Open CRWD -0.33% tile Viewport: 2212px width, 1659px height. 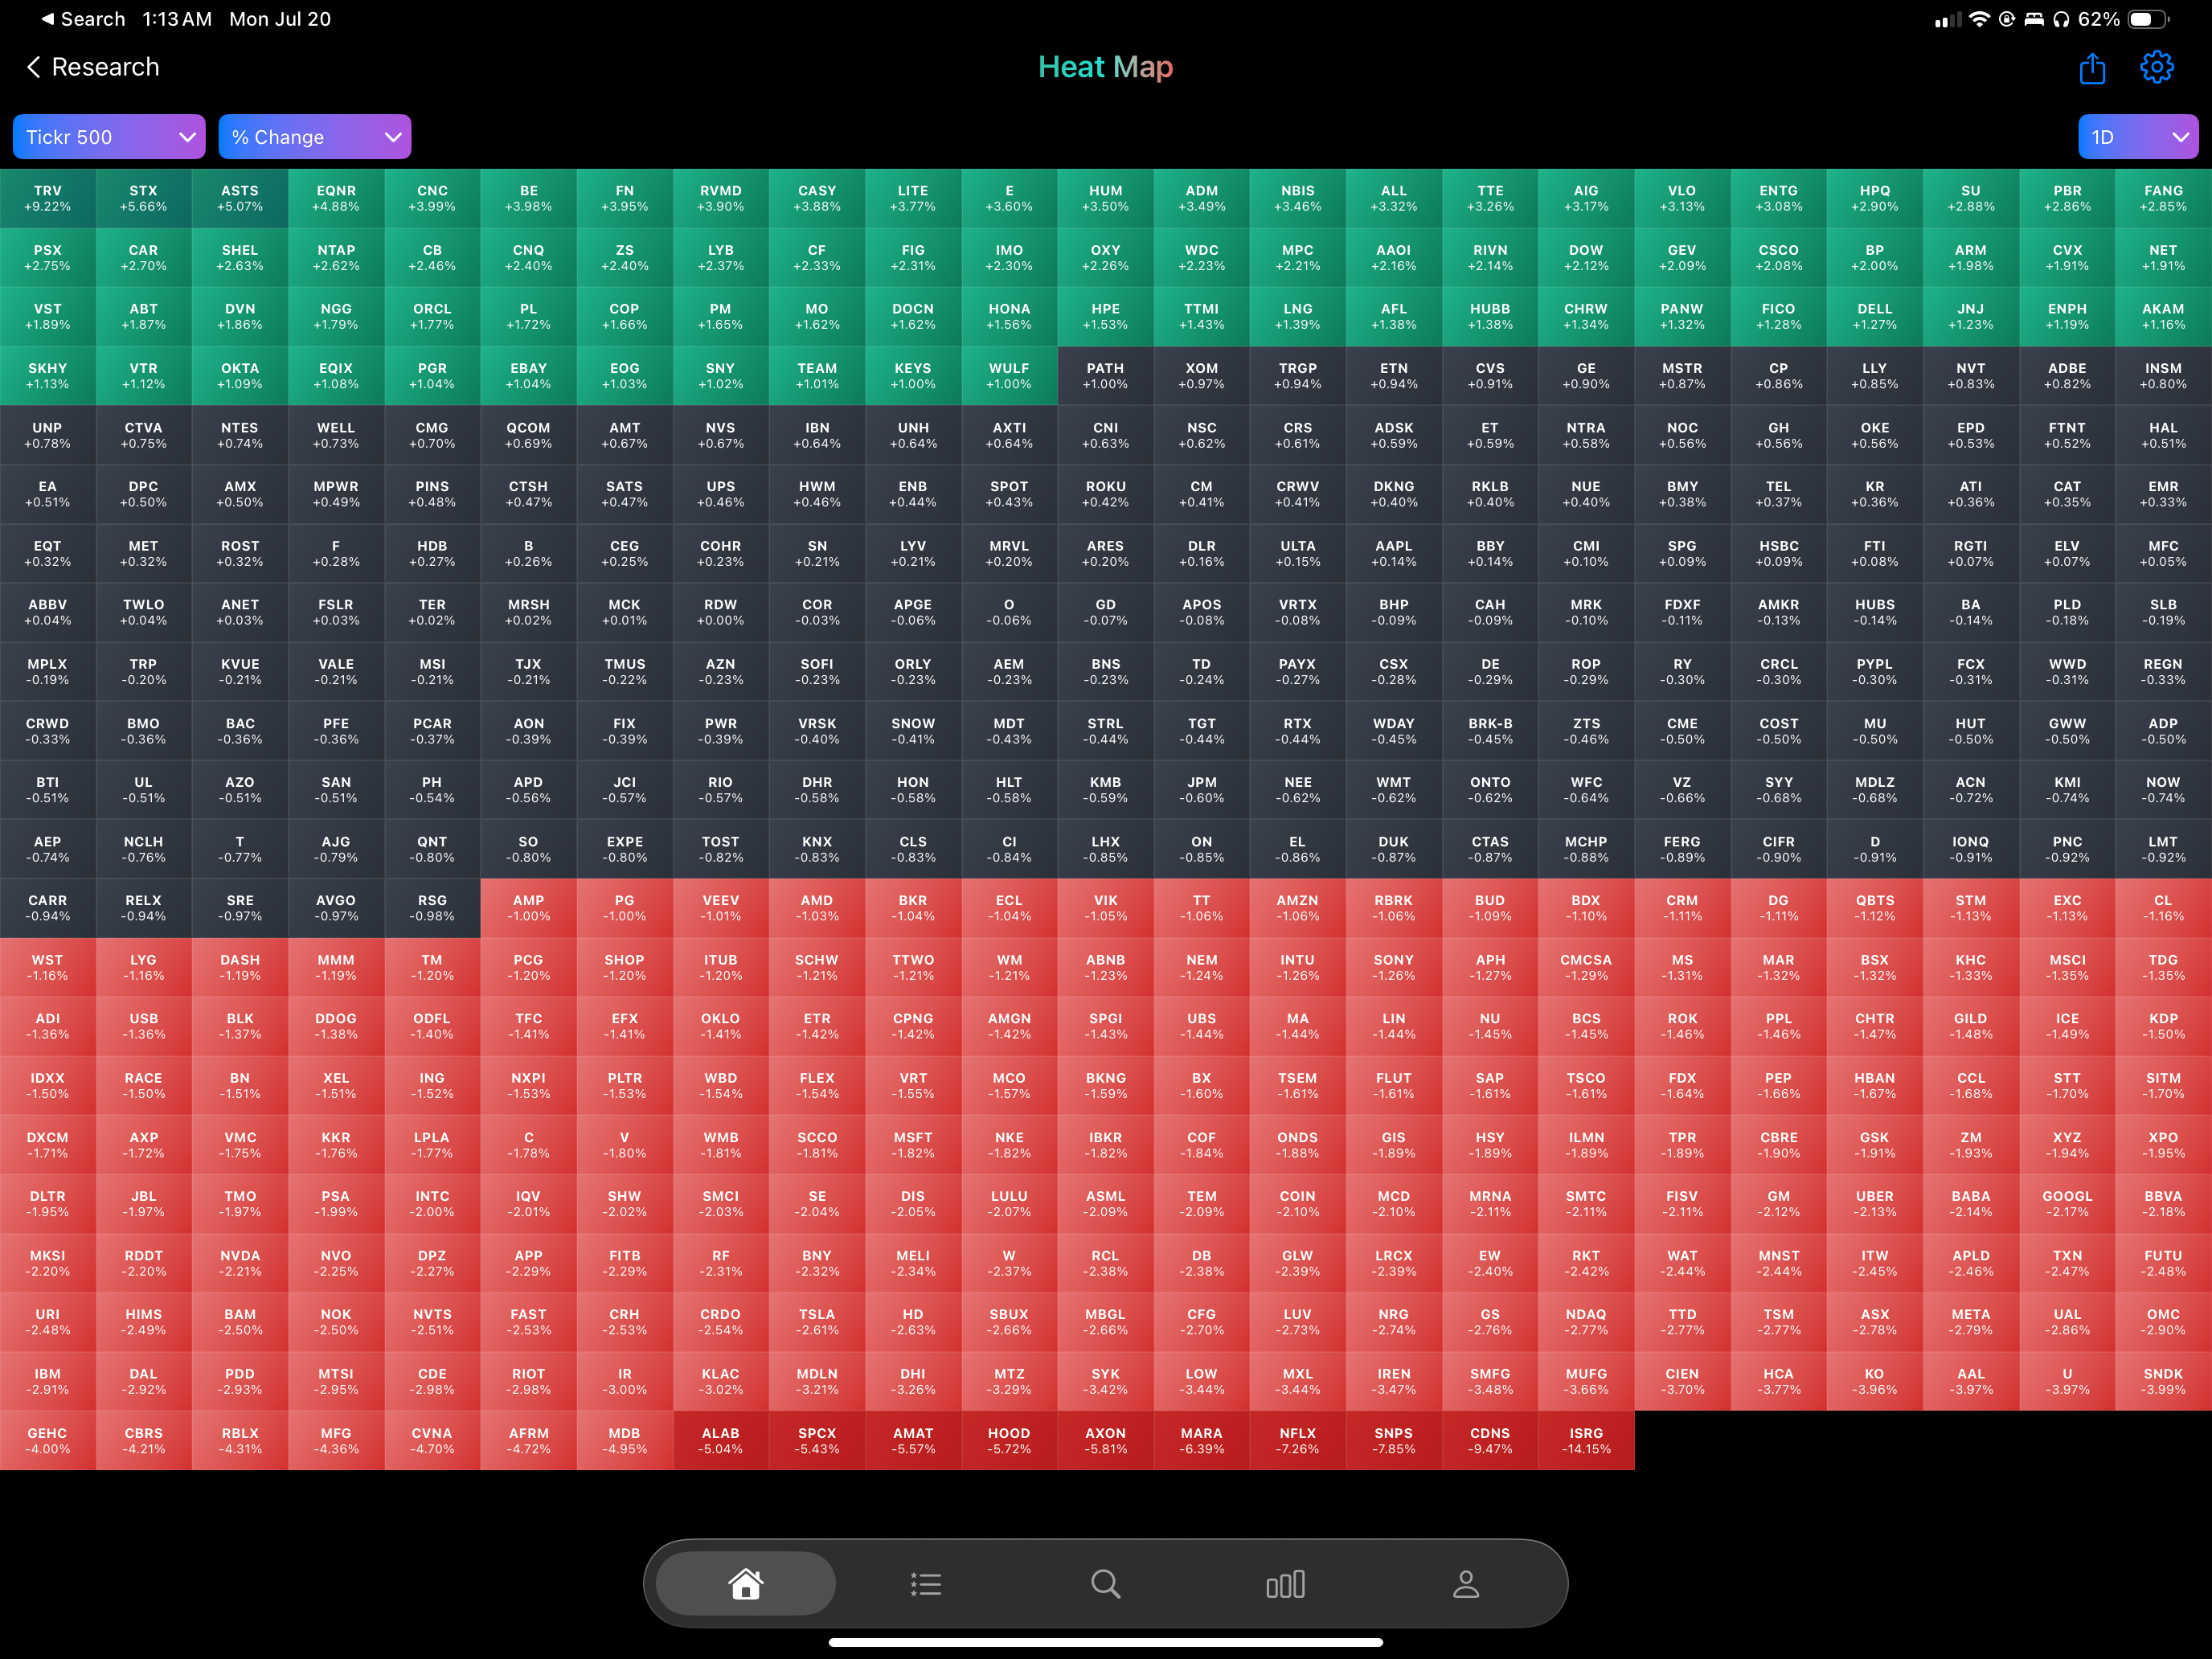tap(48, 731)
